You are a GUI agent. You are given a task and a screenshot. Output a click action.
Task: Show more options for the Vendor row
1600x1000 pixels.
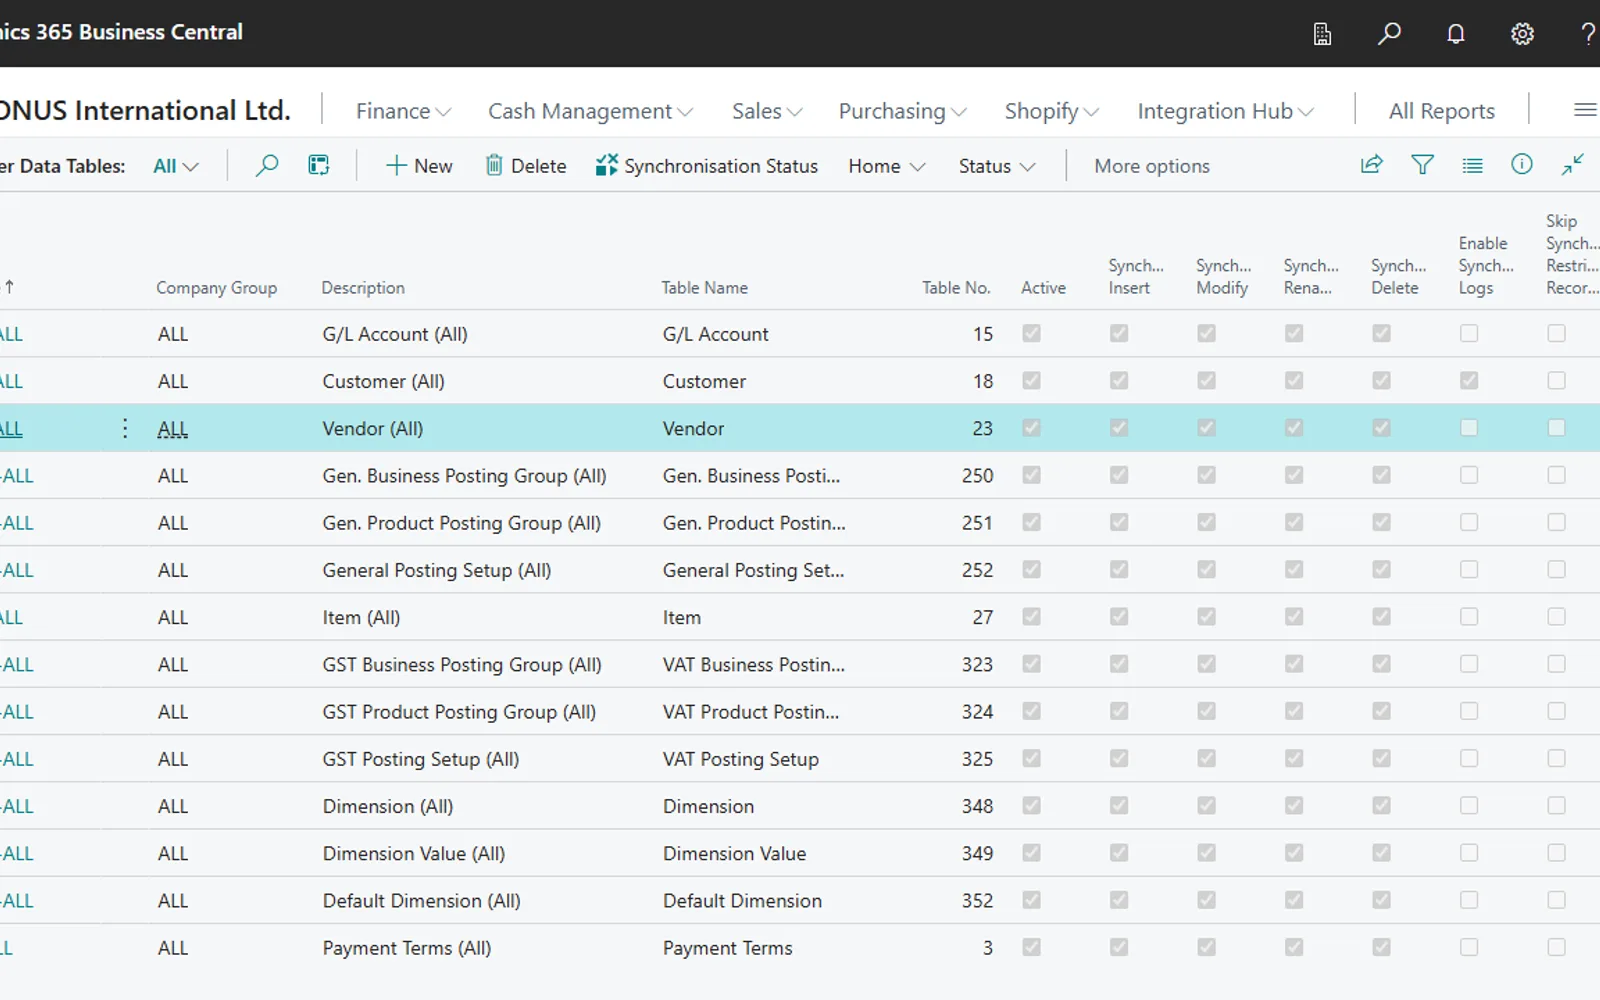pos(125,428)
